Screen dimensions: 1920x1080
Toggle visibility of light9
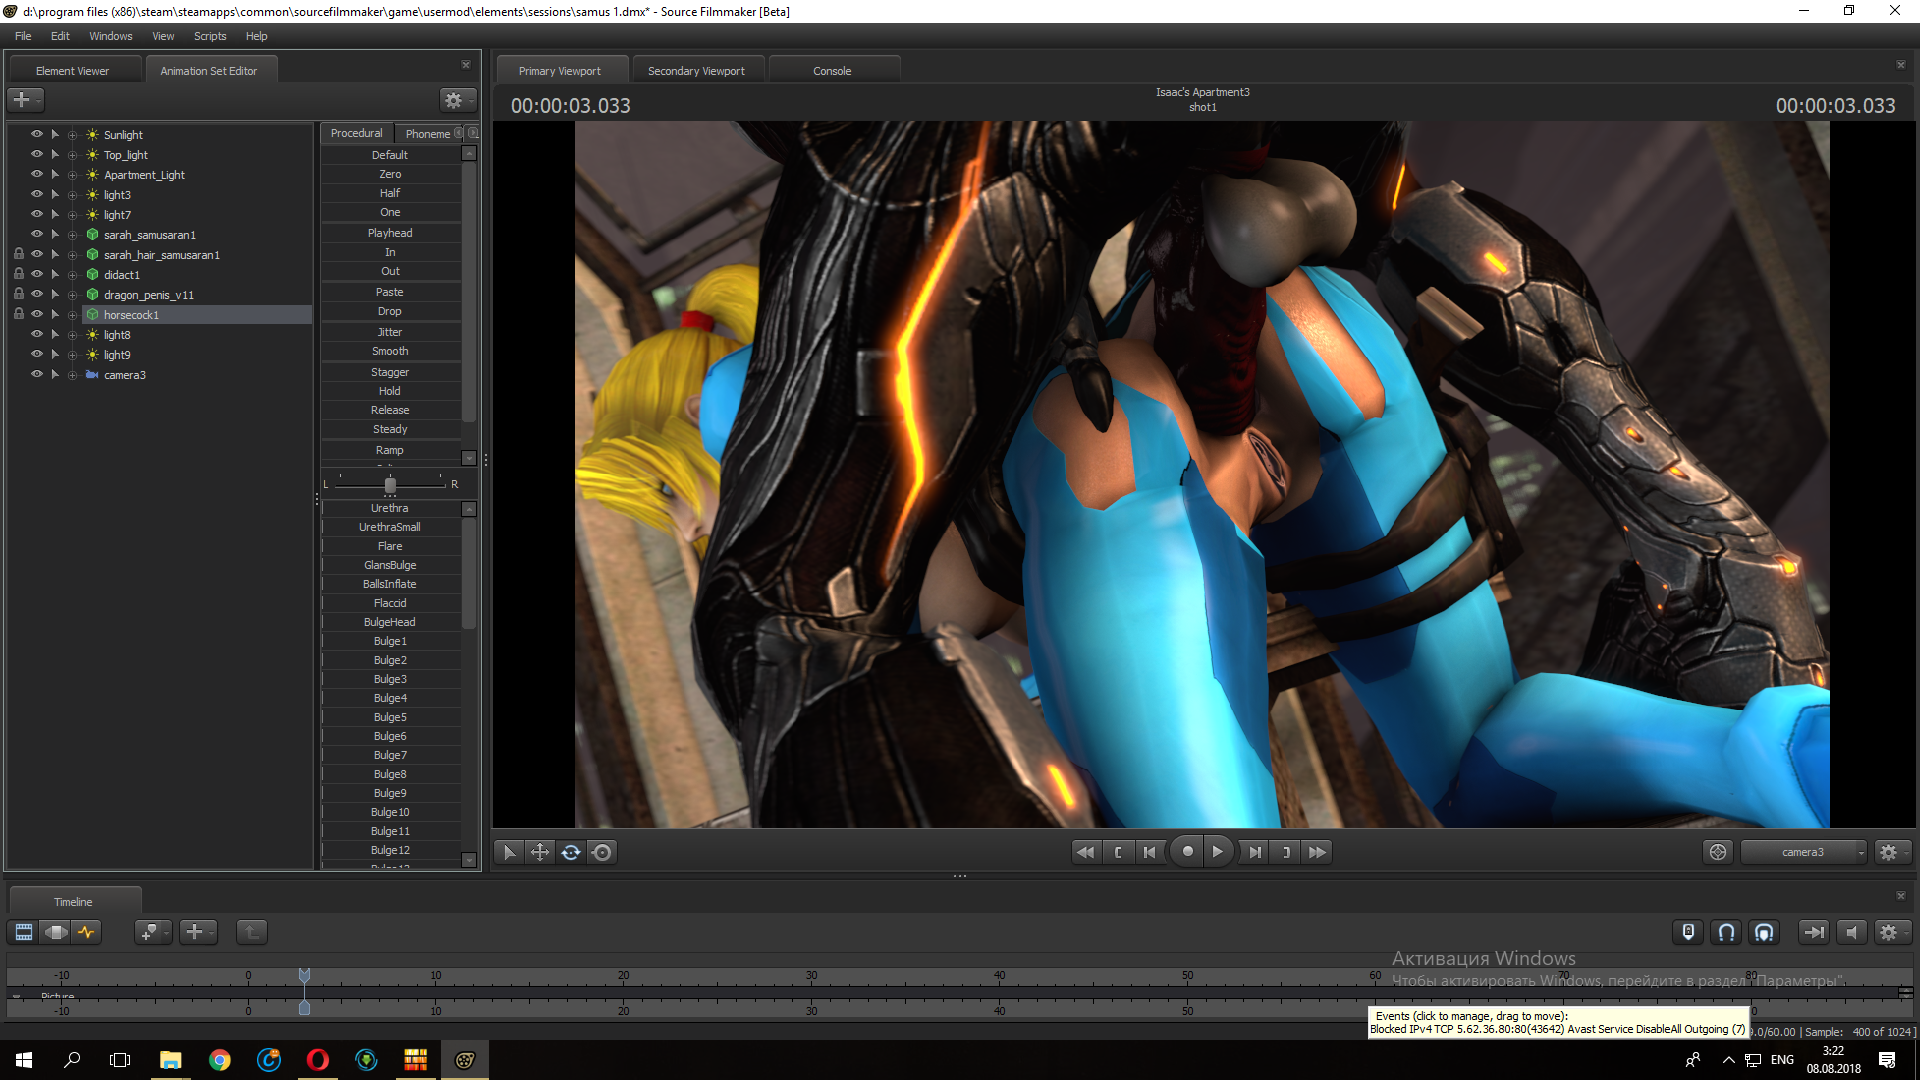(x=37, y=354)
